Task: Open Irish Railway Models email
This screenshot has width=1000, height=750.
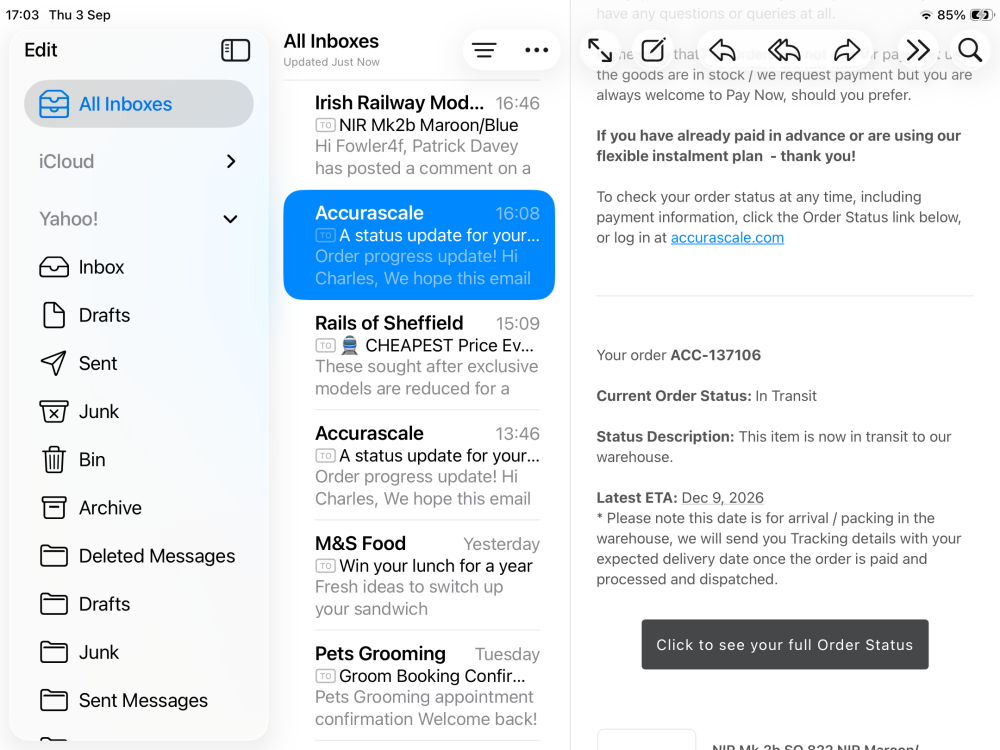Action: point(419,135)
